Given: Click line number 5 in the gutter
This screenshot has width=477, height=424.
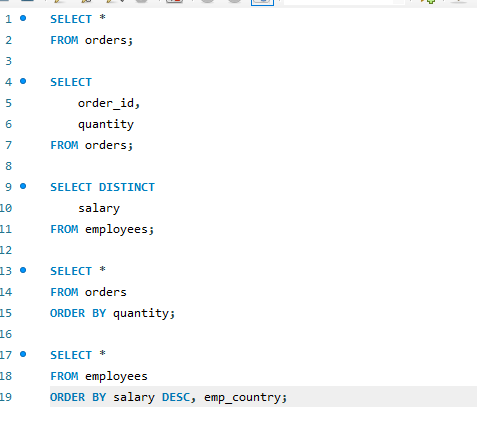Looking at the screenshot, I should click(8, 103).
